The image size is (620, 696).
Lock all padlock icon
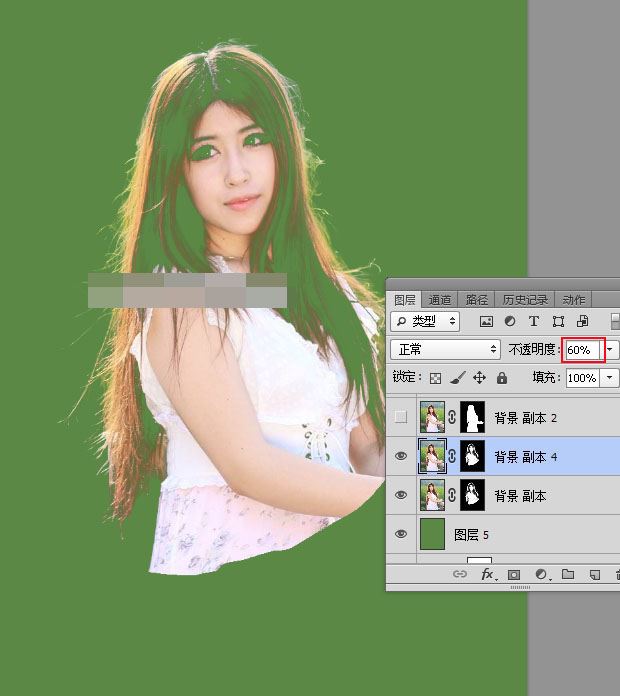pos(502,378)
